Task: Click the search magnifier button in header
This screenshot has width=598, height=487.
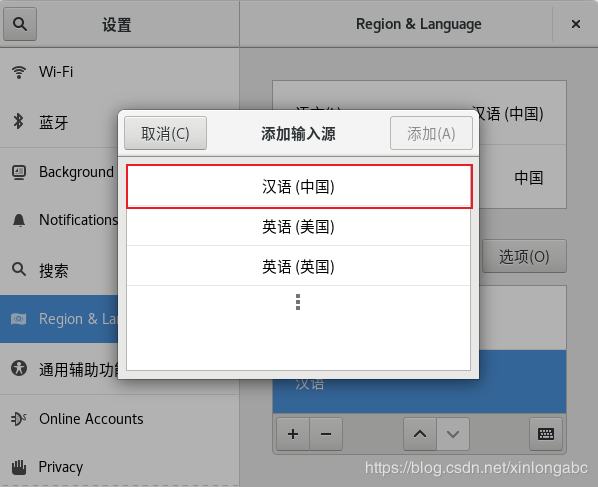Action: 20,24
